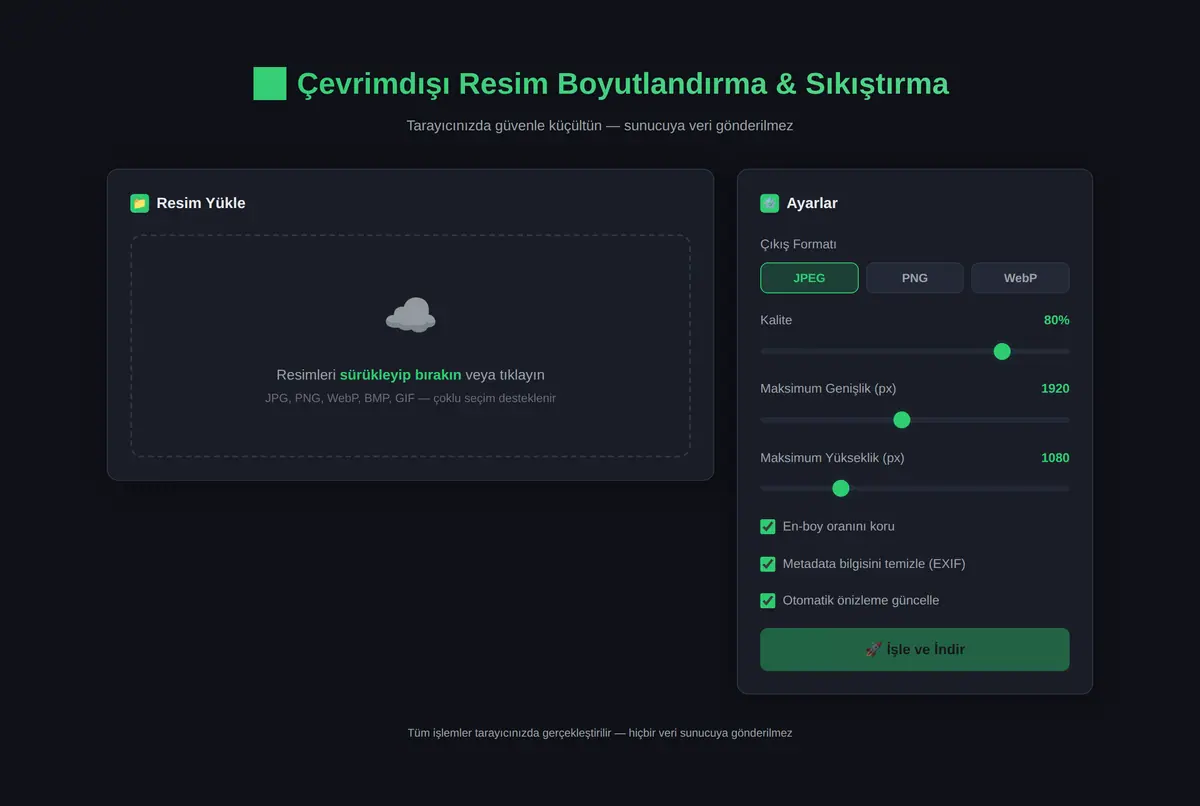Click the page title 'Çevrimdışı Resim Boyutlandırma & Sıkıştırma'
Image resolution: width=1200 pixels, height=806 pixels.
(x=622, y=84)
